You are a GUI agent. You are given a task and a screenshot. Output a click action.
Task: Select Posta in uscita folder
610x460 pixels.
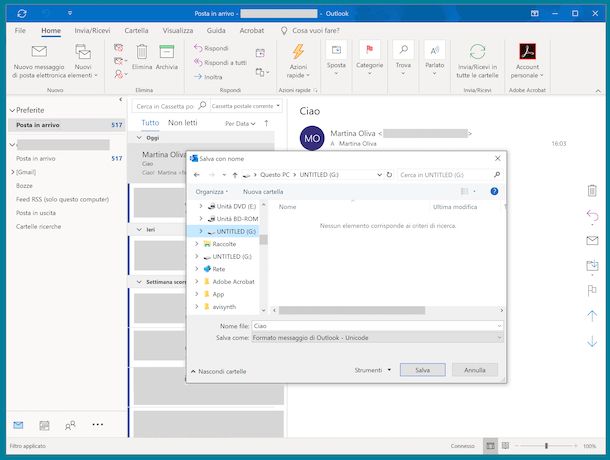click(36, 213)
